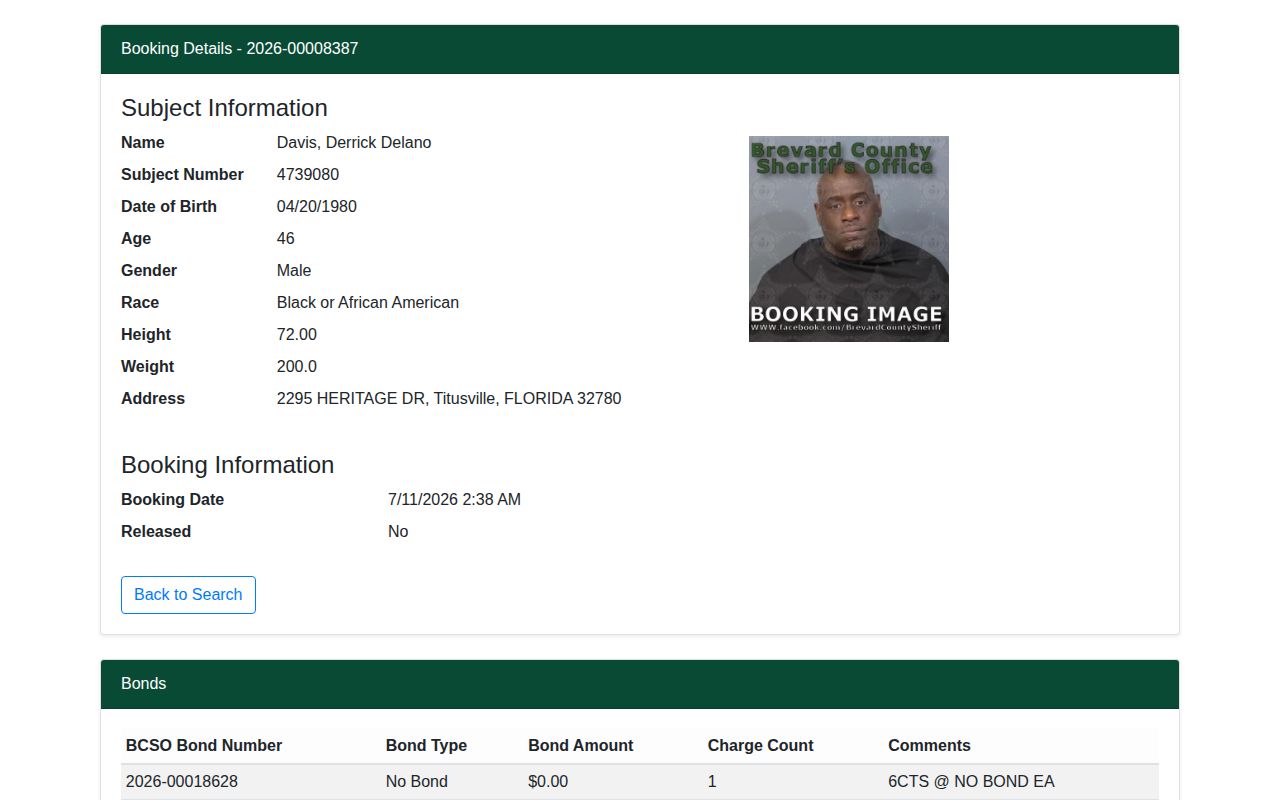Select the Booking Details - 2026-00008387 header text

(x=240, y=49)
